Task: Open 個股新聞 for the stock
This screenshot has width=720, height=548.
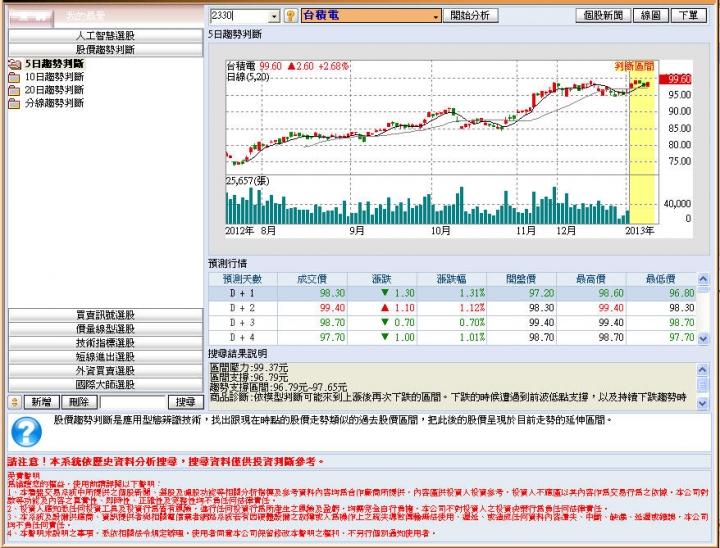Action: 603,16
